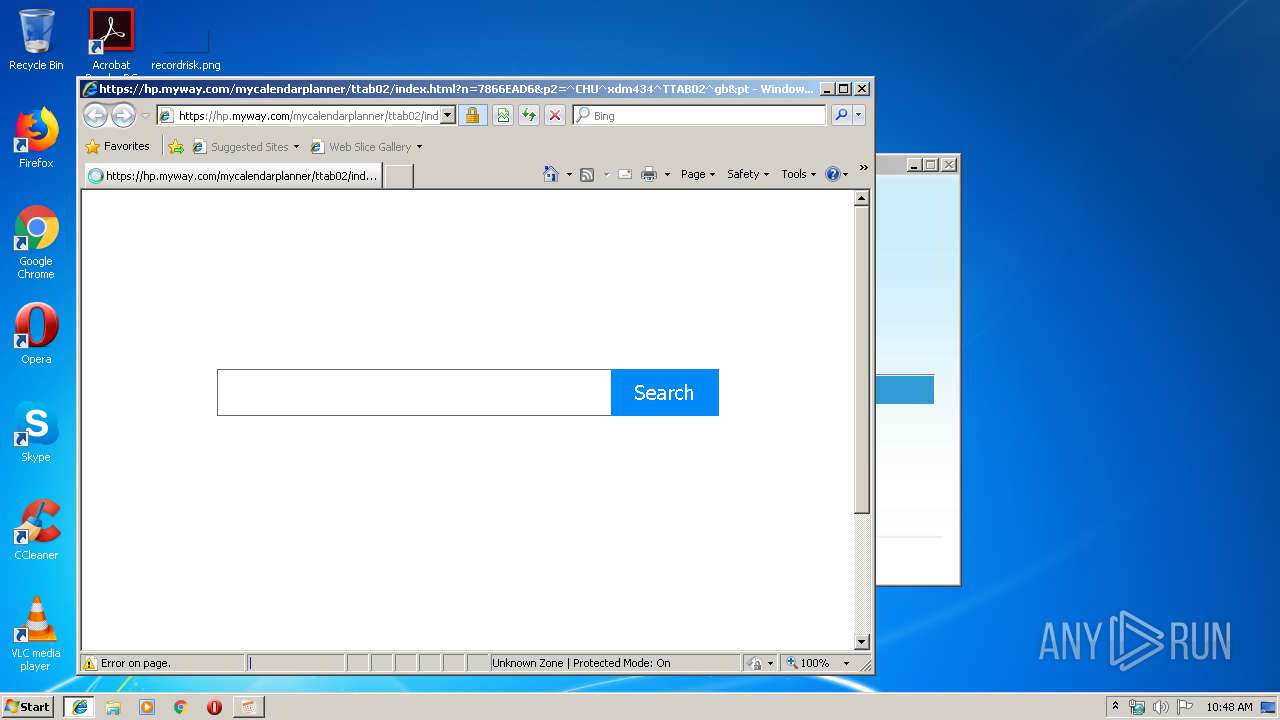
Task: Open the Google Chrome desktop shortcut
Action: tap(36, 242)
